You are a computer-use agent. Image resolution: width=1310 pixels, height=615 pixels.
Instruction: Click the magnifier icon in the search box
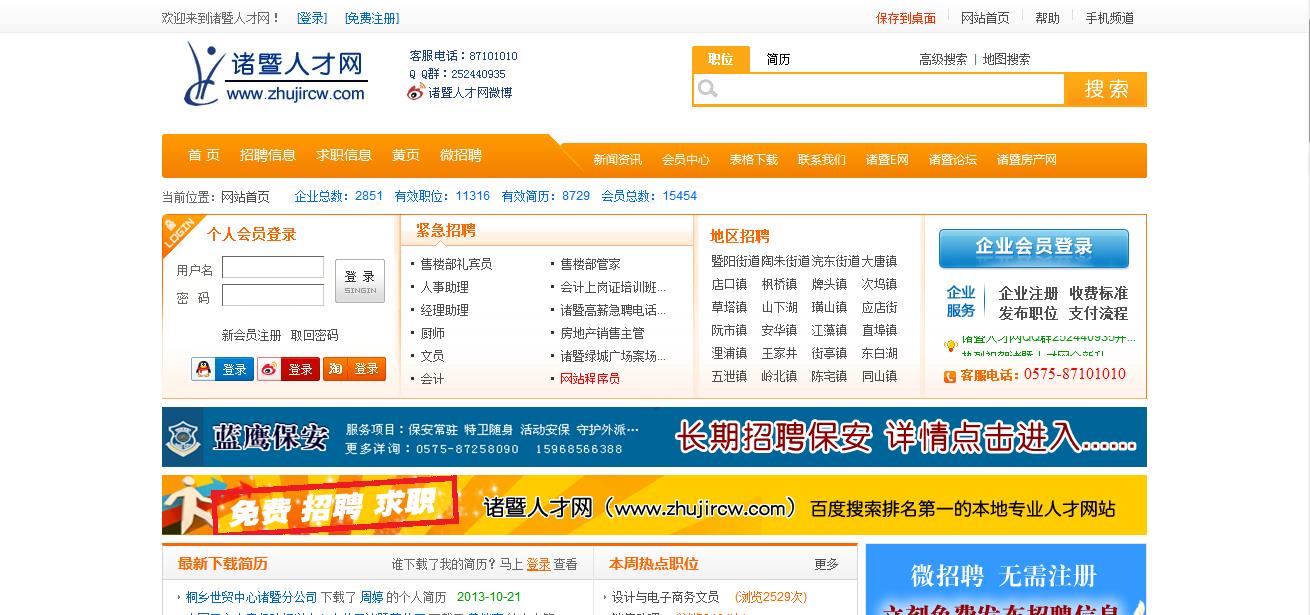pos(708,90)
